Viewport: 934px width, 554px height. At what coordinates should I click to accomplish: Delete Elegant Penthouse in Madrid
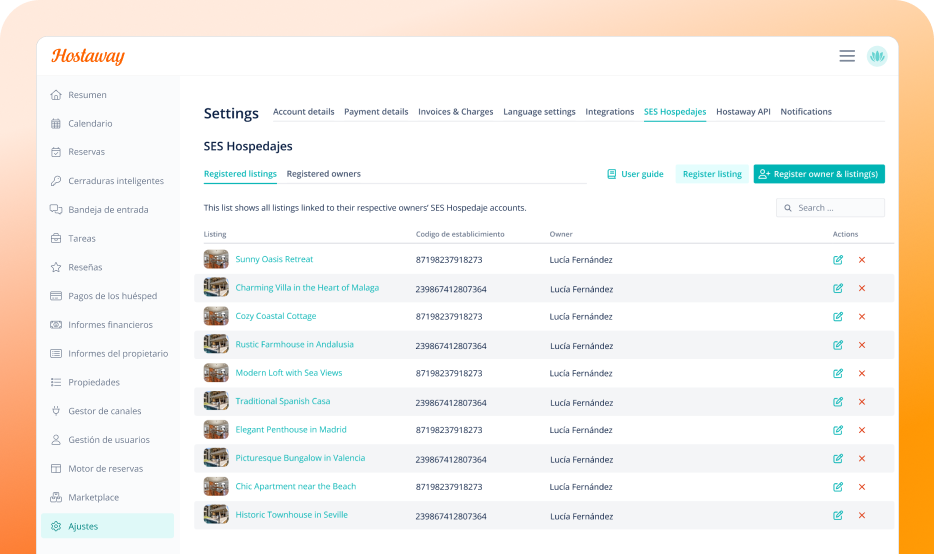[862, 430]
